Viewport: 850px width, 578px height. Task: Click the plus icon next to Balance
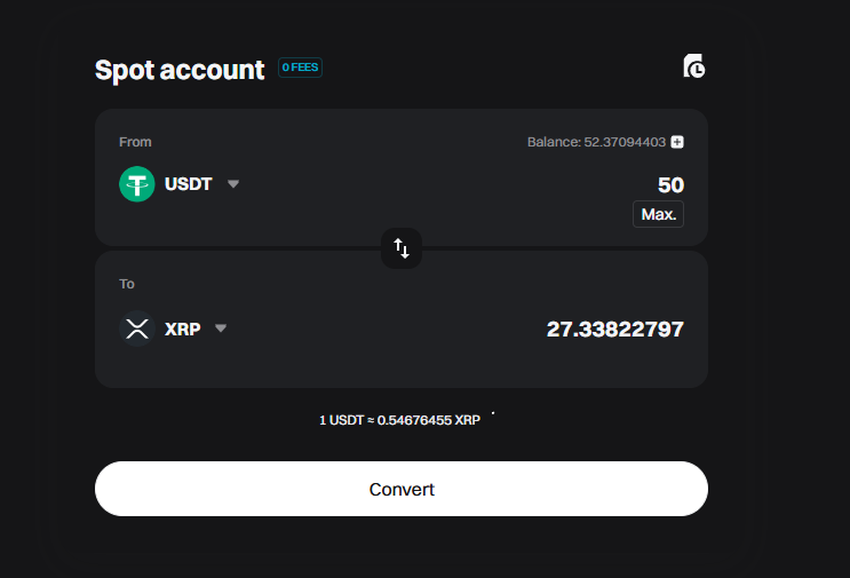(x=677, y=142)
